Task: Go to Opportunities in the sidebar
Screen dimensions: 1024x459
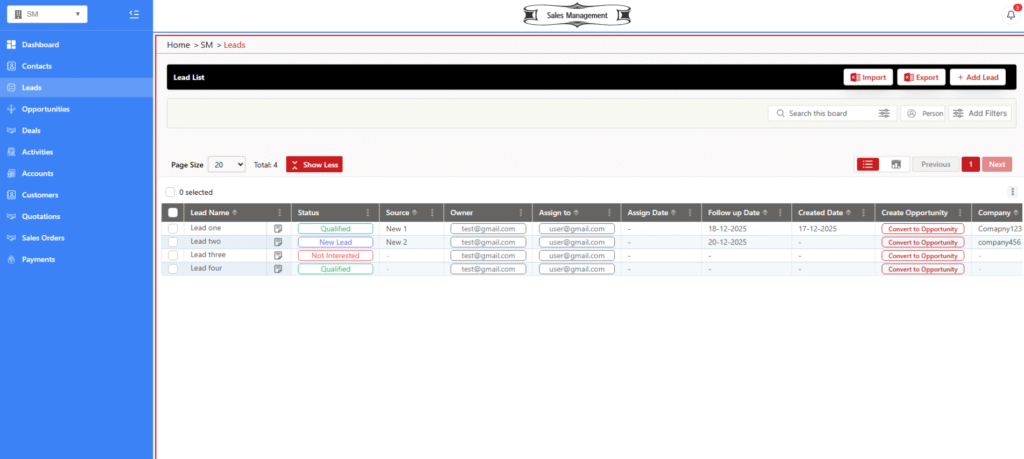Action: click(45, 109)
